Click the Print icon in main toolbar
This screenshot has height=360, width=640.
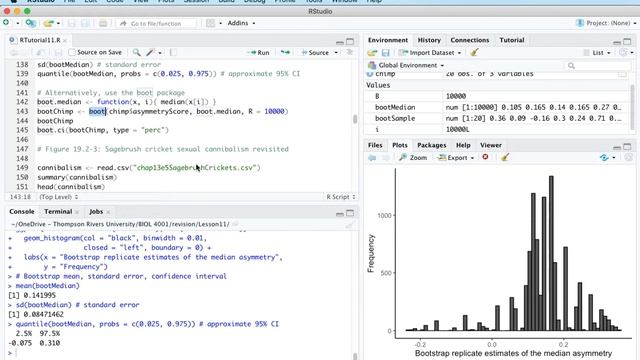coord(103,23)
